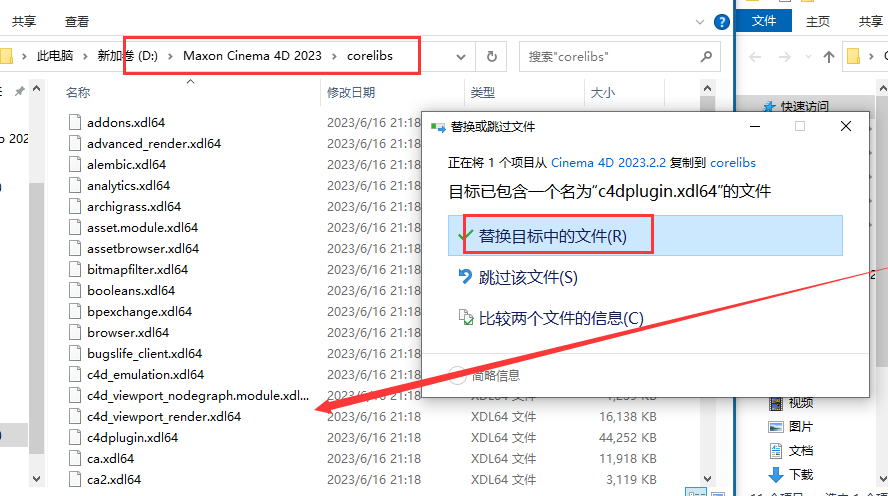Image resolution: width=888 pixels, height=496 pixels.
Task: Click the bugslife_client.xdl64 file icon
Action: tap(75, 353)
